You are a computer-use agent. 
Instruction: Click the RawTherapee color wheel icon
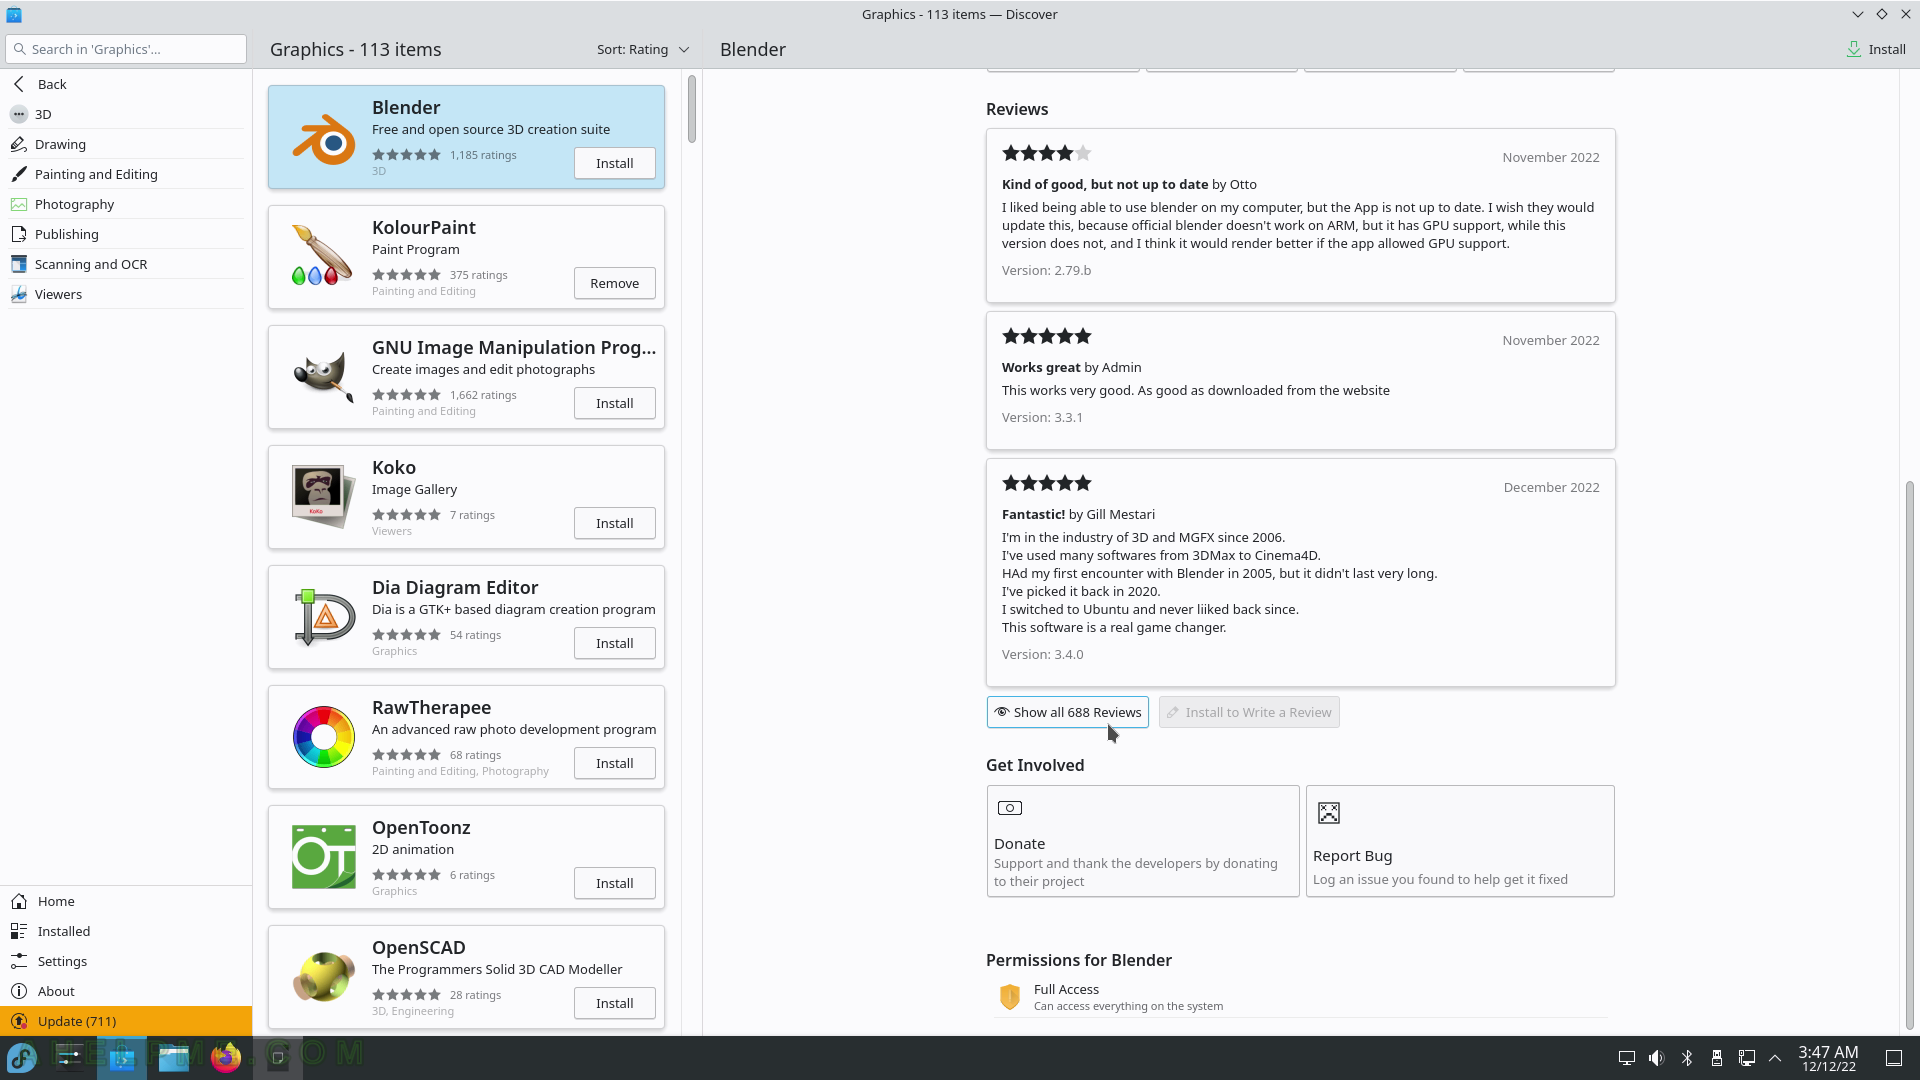pyautogui.click(x=323, y=737)
